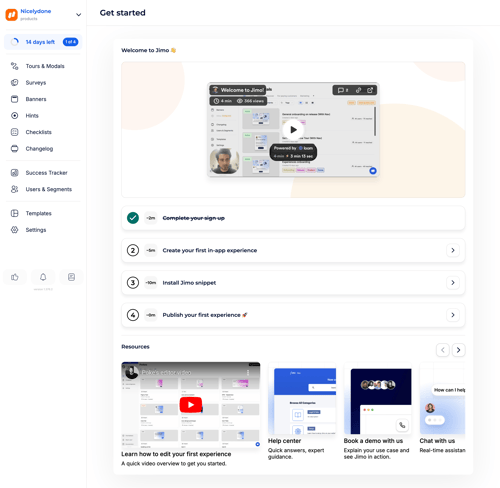Click the green completed sign-up checkmark
Viewport: 500px width, 488px height.
tap(133, 218)
